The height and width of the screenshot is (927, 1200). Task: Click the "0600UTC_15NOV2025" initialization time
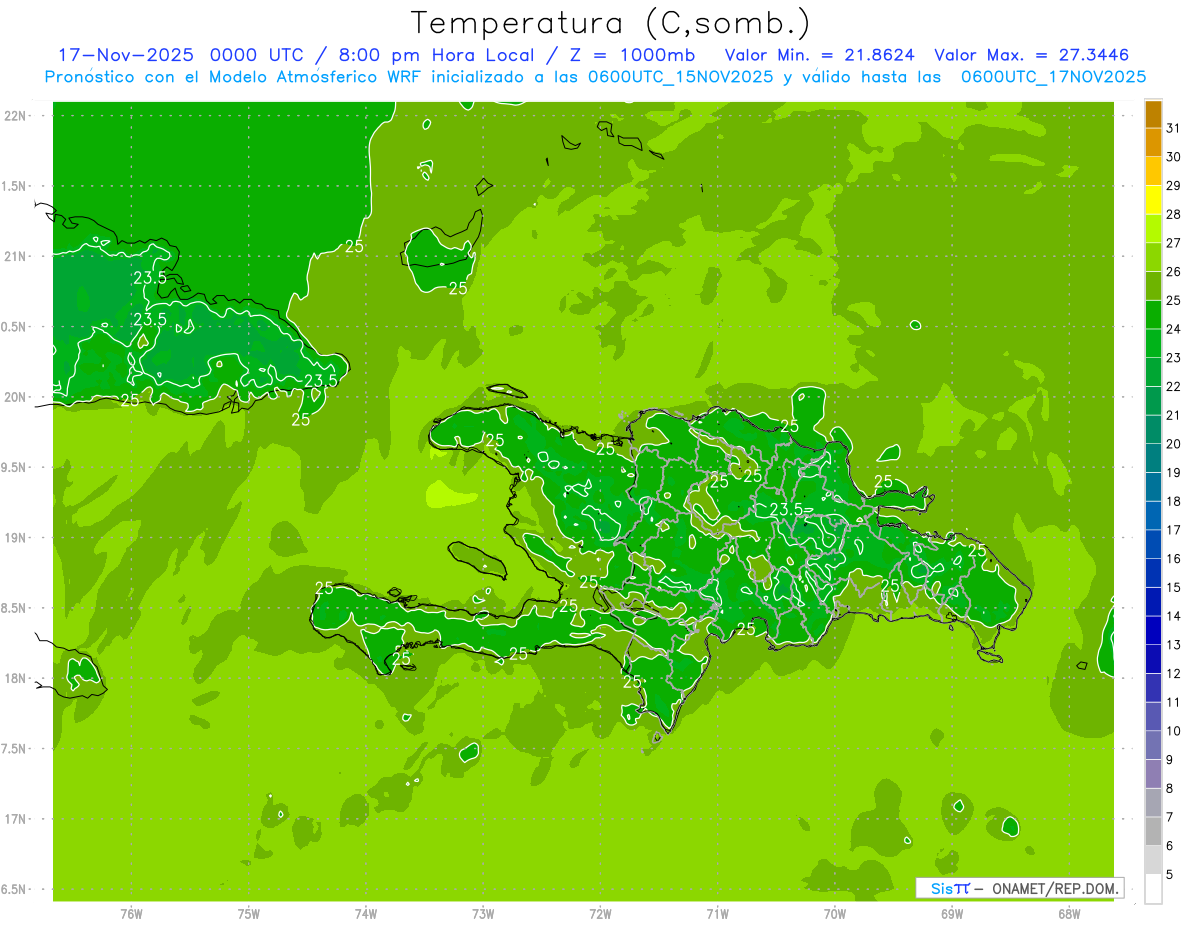click(680, 77)
